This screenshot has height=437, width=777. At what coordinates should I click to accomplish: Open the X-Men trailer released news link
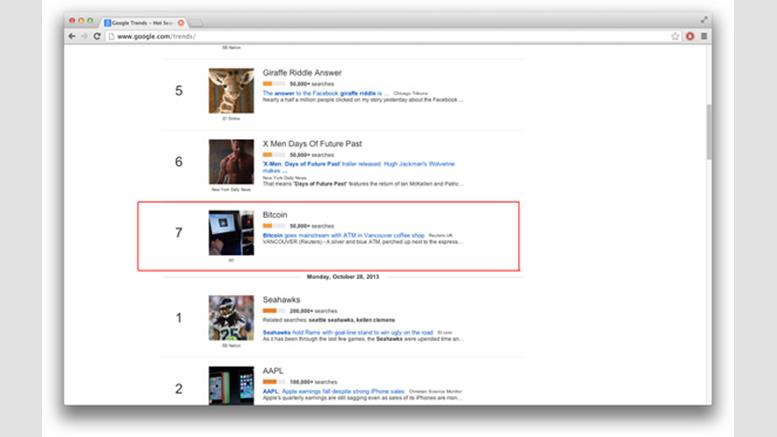pyautogui.click(x=358, y=167)
